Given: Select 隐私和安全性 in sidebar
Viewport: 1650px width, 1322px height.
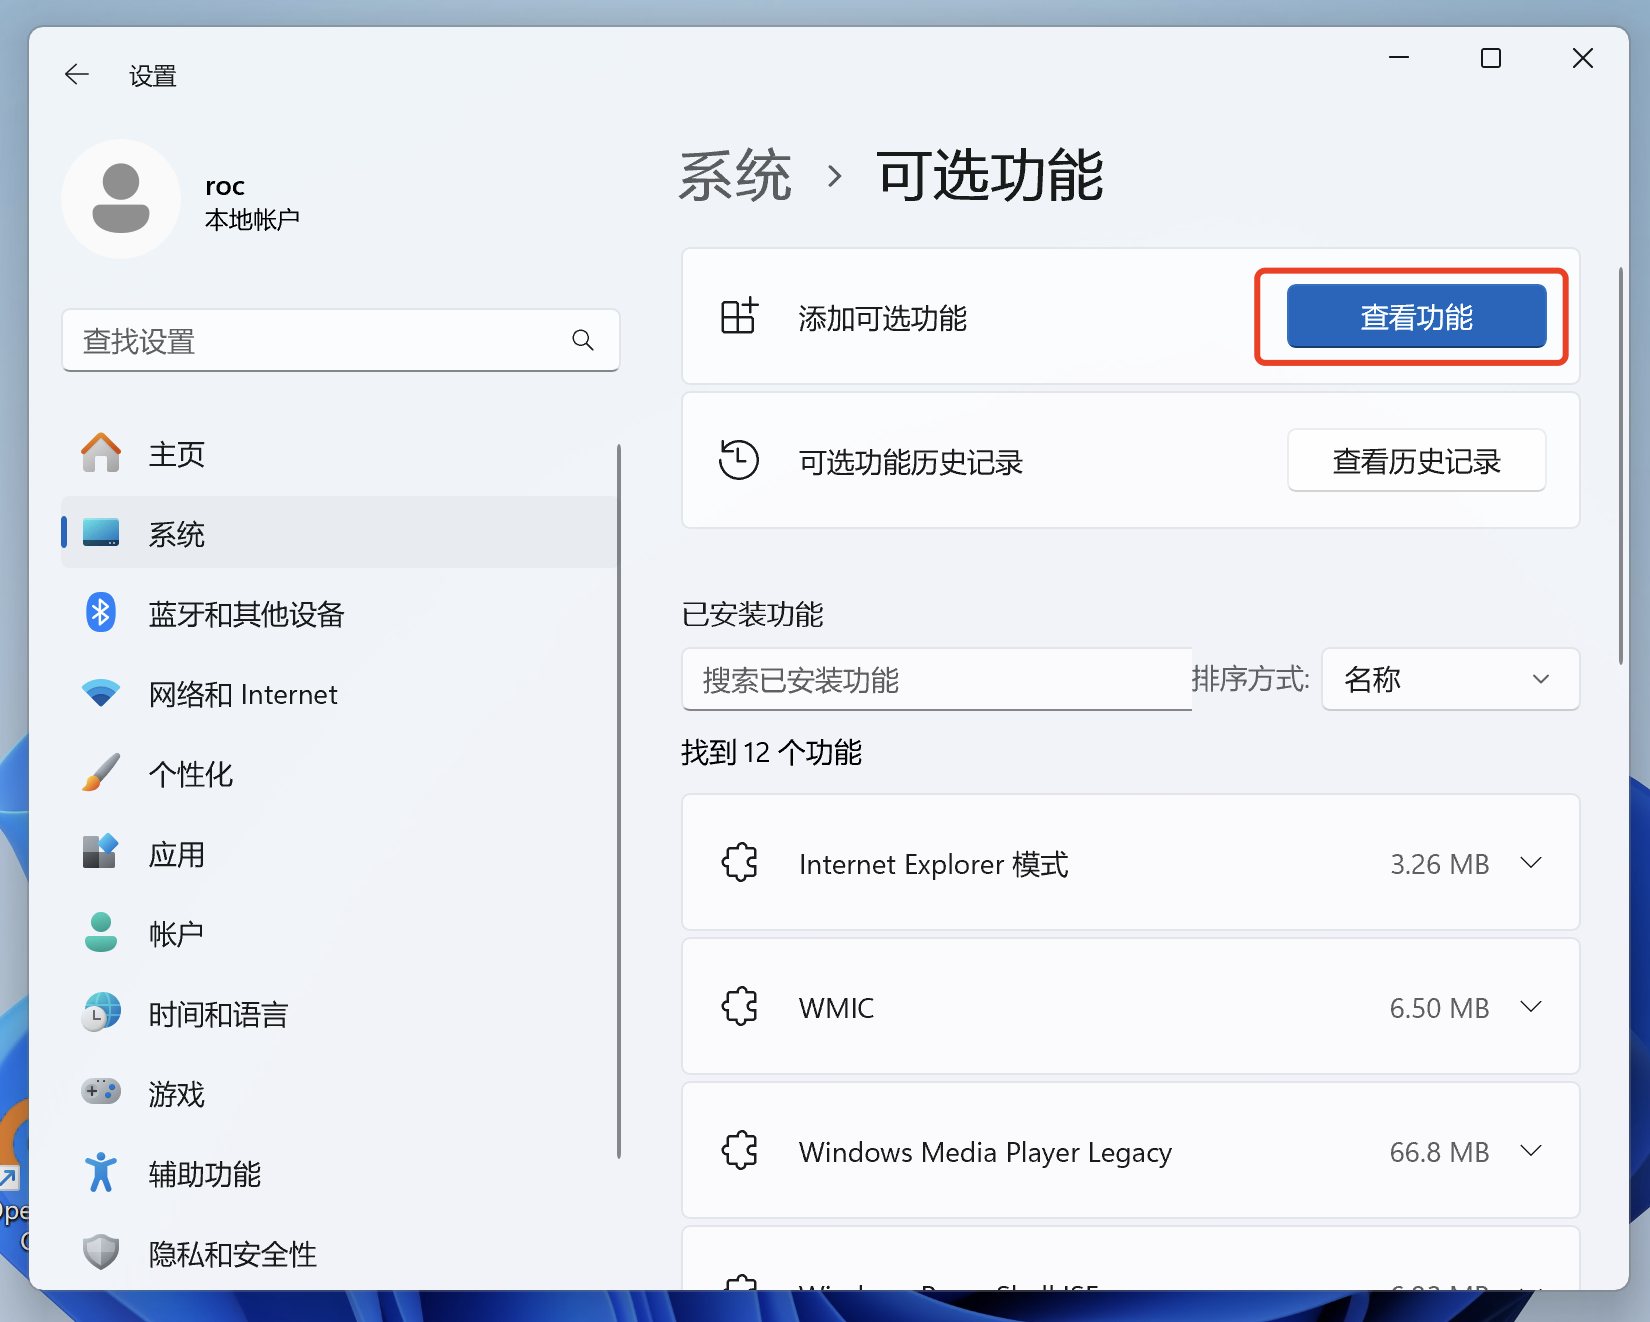Looking at the screenshot, I should point(340,1252).
